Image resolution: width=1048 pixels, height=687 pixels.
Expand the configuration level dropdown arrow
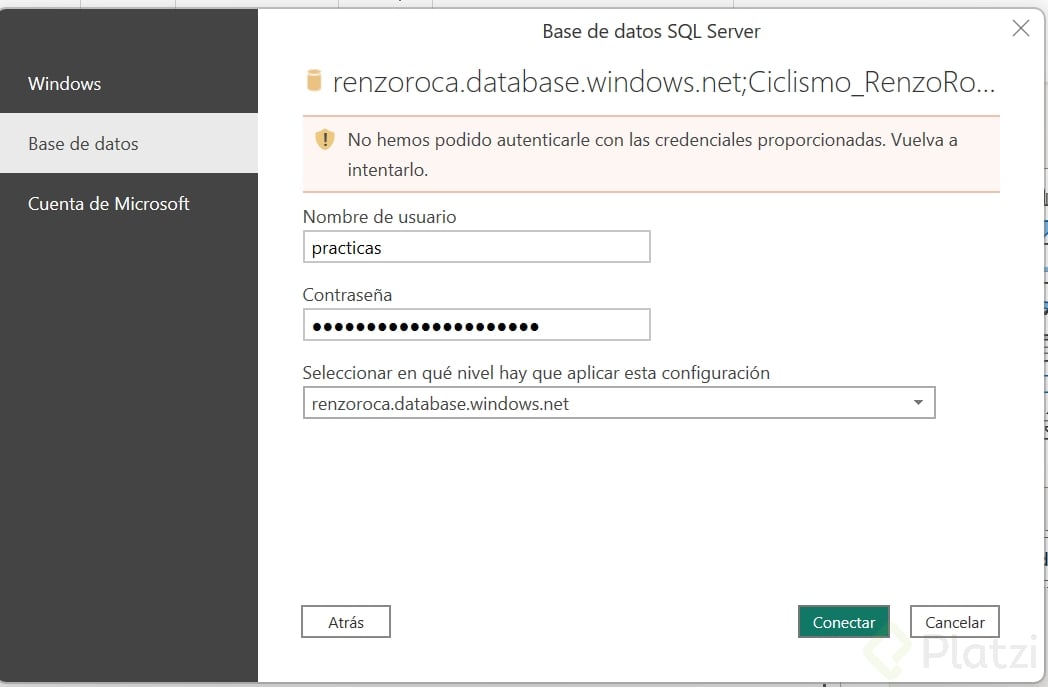917,403
